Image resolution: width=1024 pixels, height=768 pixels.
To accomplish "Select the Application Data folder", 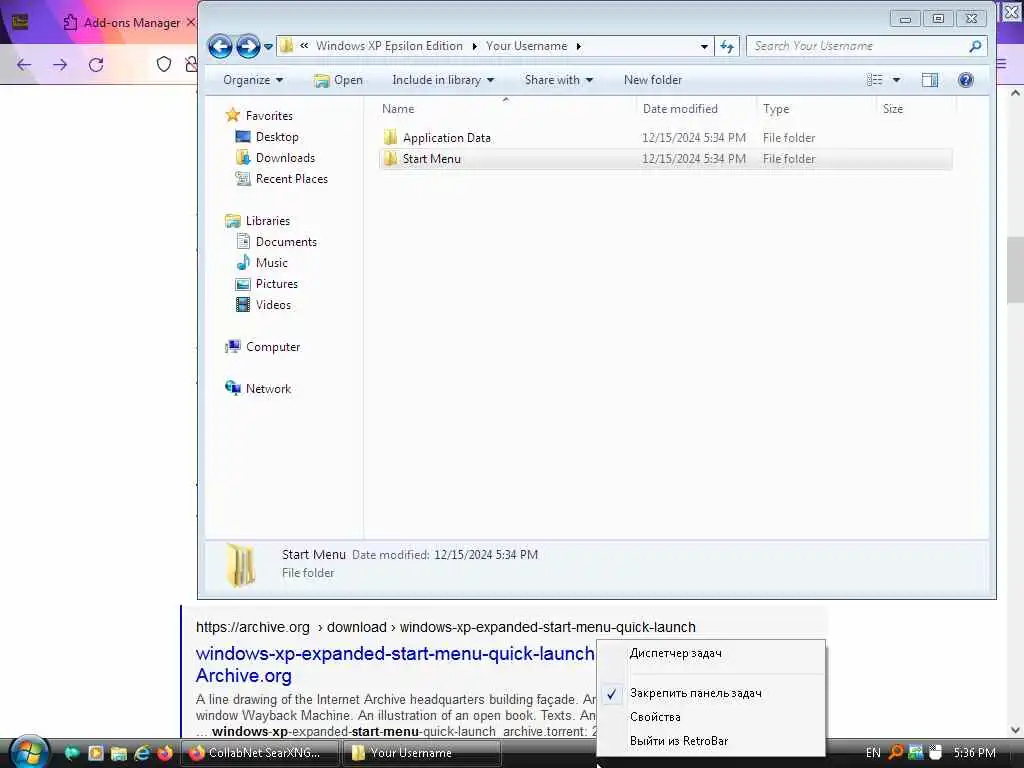I will tap(665, 138).
